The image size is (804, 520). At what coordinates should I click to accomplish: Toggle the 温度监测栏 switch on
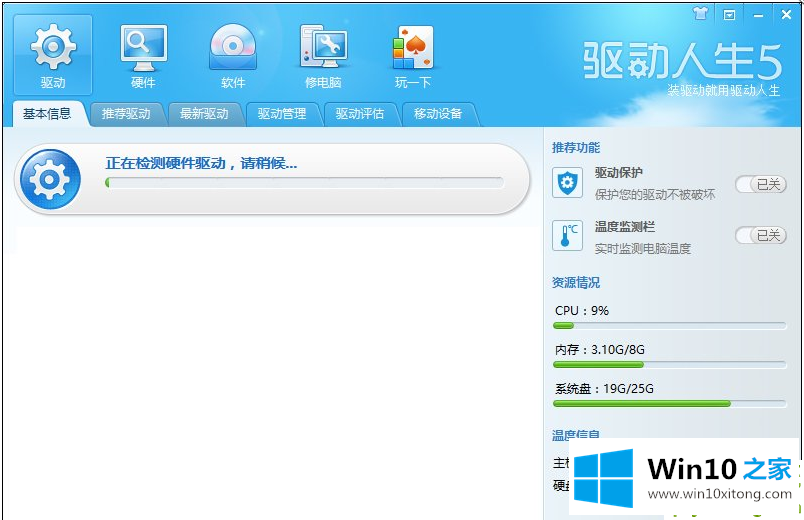pyautogui.click(x=761, y=235)
